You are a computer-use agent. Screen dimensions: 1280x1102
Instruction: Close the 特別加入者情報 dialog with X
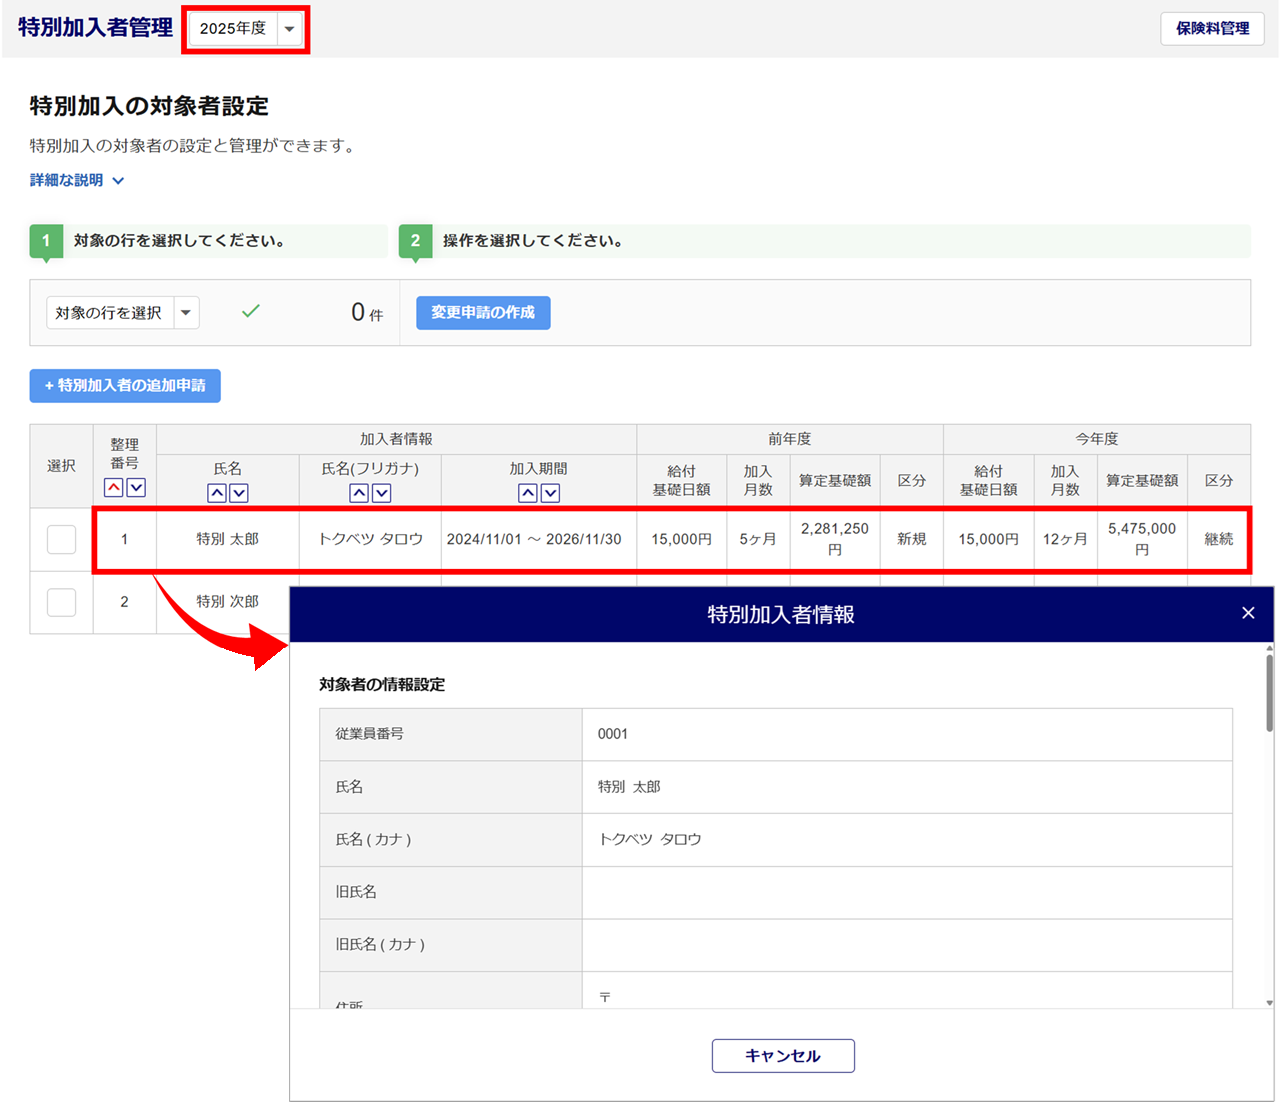(1248, 613)
